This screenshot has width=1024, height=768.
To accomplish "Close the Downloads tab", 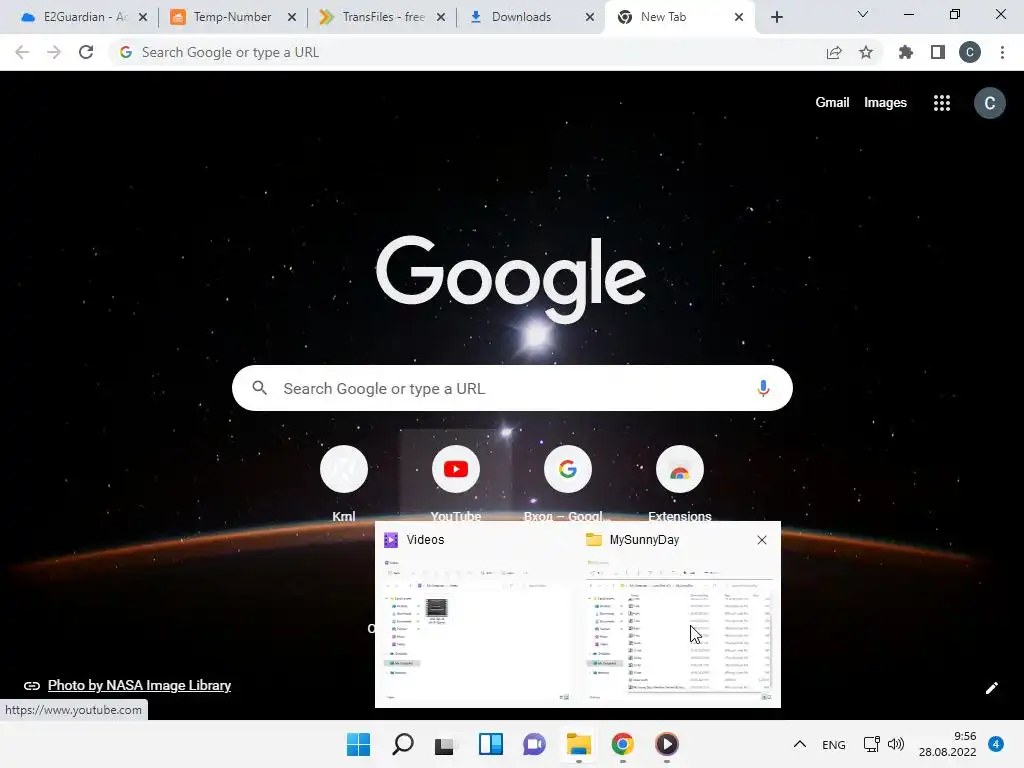I will coord(590,18).
